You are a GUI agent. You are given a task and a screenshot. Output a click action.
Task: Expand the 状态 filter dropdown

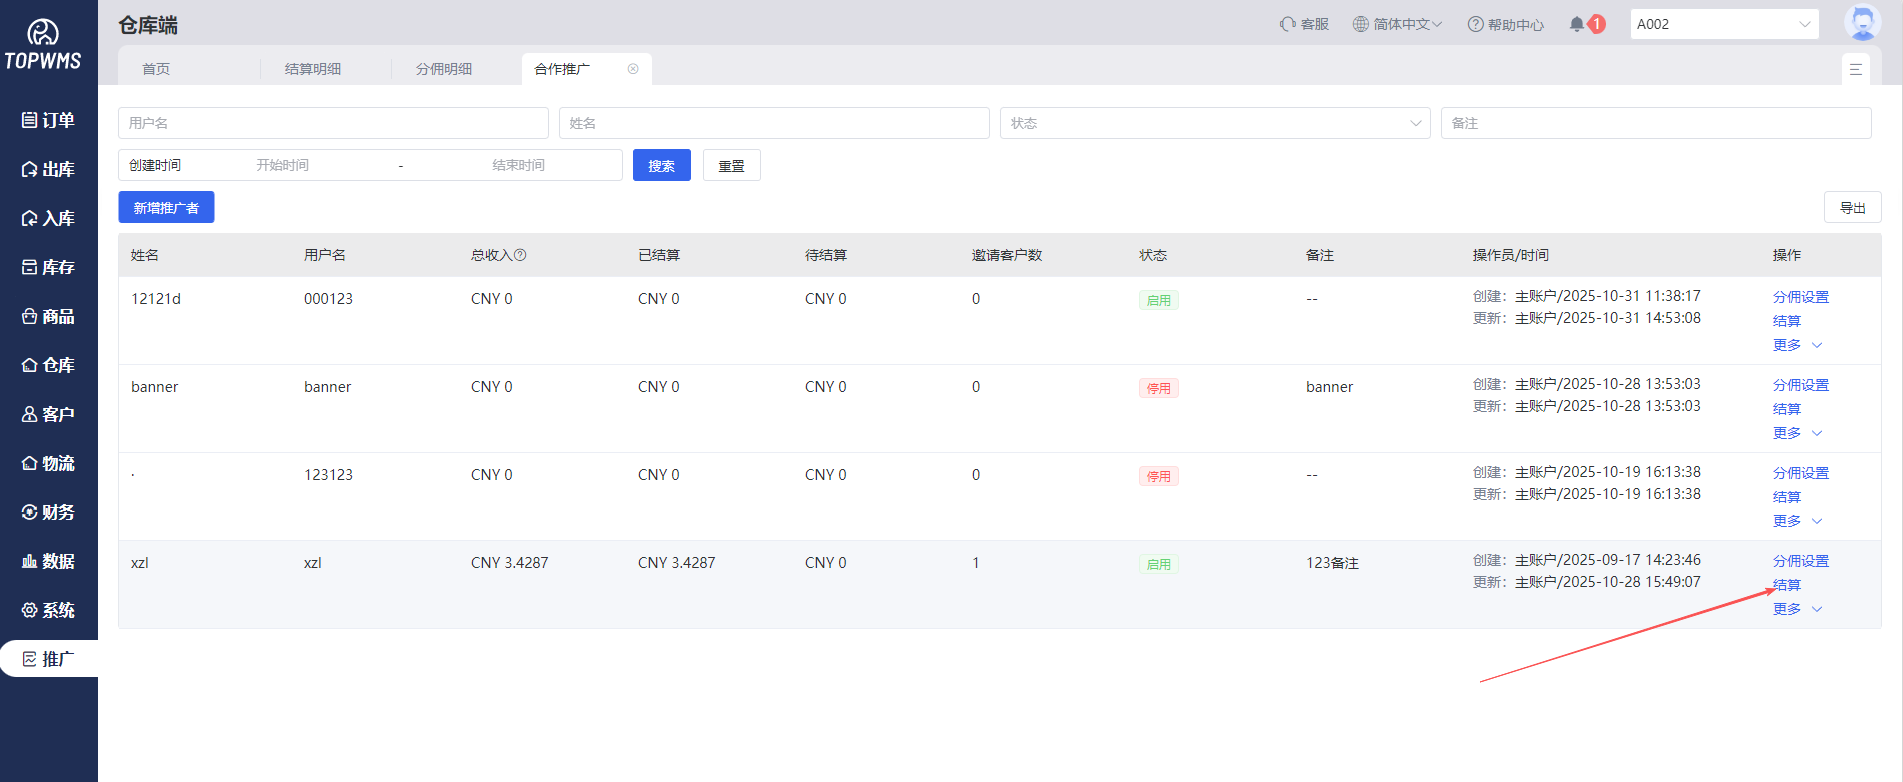point(1214,123)
